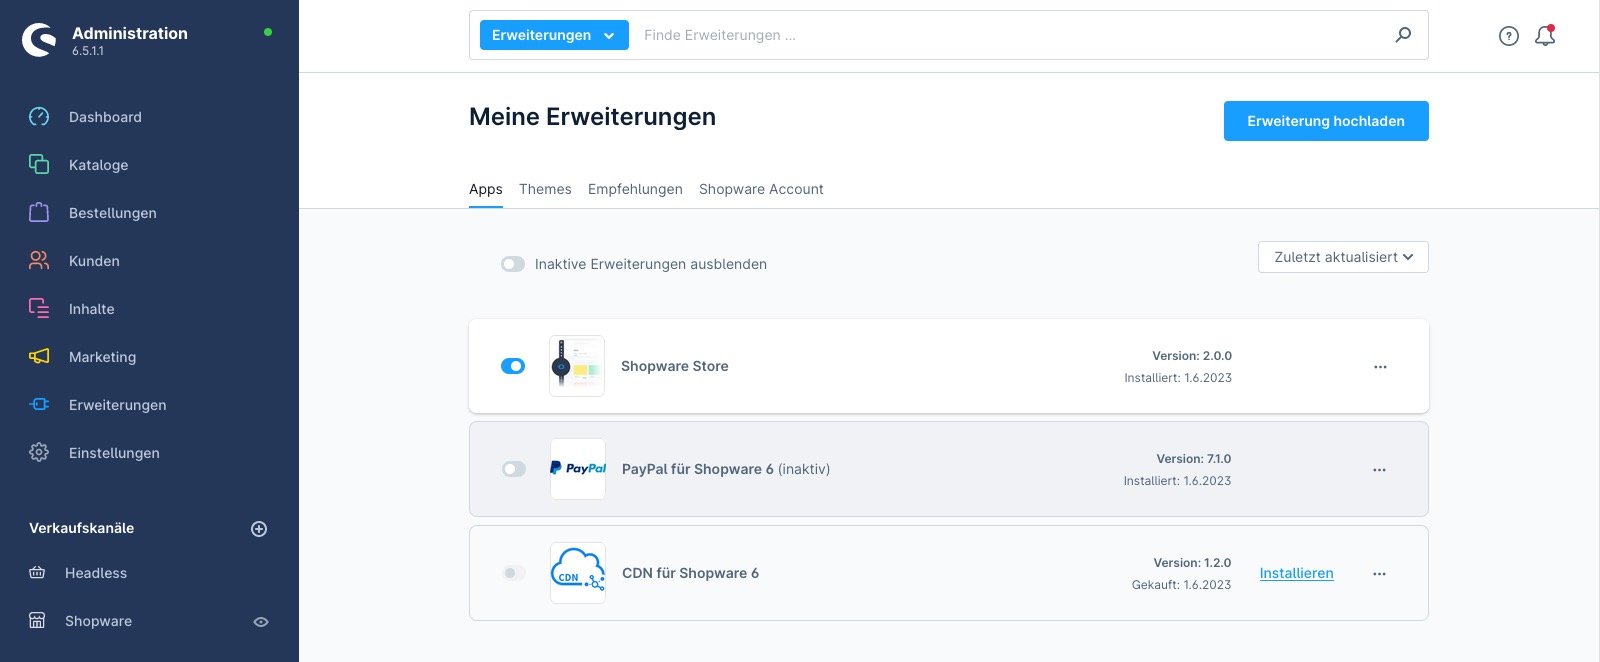Open the Kunden section icon

(x=39, y=260)
